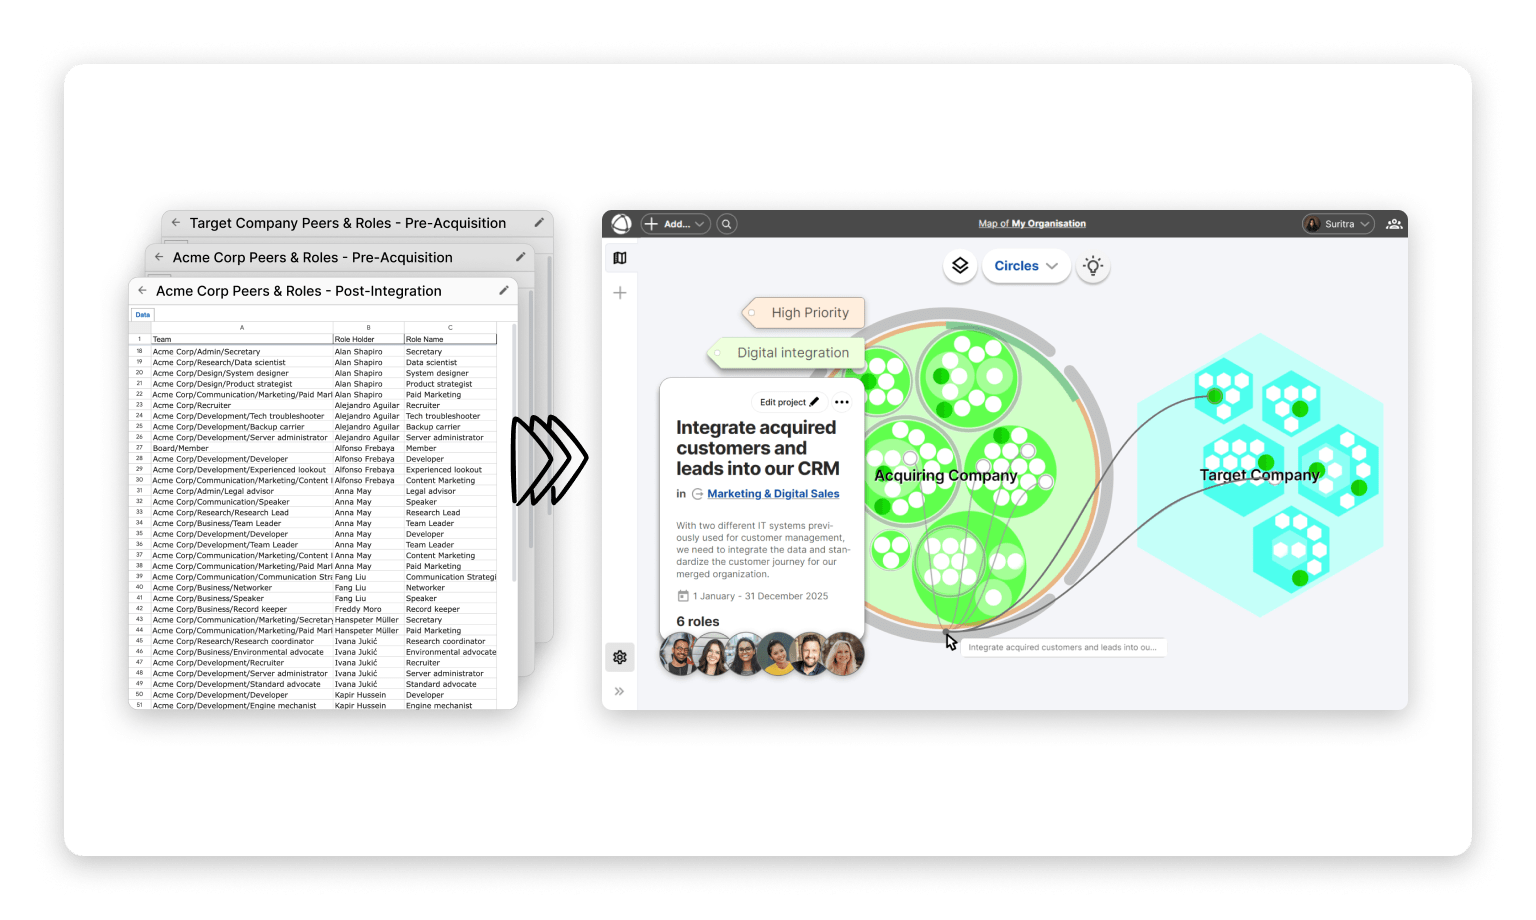The image size is (1536, 920).
Task: Select cell Acme Corp/Business/Record keeper
Action: [242, 609]
